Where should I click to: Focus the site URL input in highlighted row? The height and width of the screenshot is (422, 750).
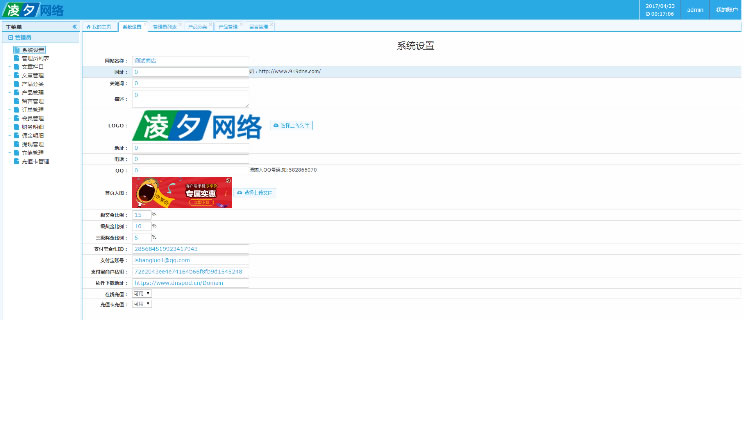[x=190, y=72]
